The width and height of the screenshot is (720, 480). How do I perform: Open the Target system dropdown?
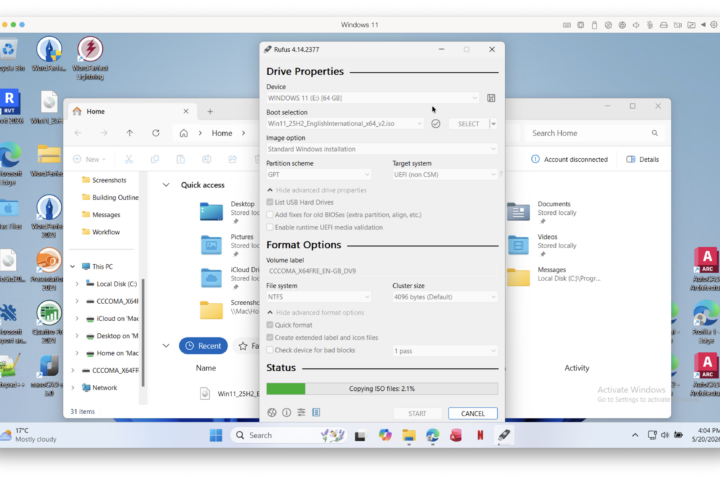(x=445, y=175)
